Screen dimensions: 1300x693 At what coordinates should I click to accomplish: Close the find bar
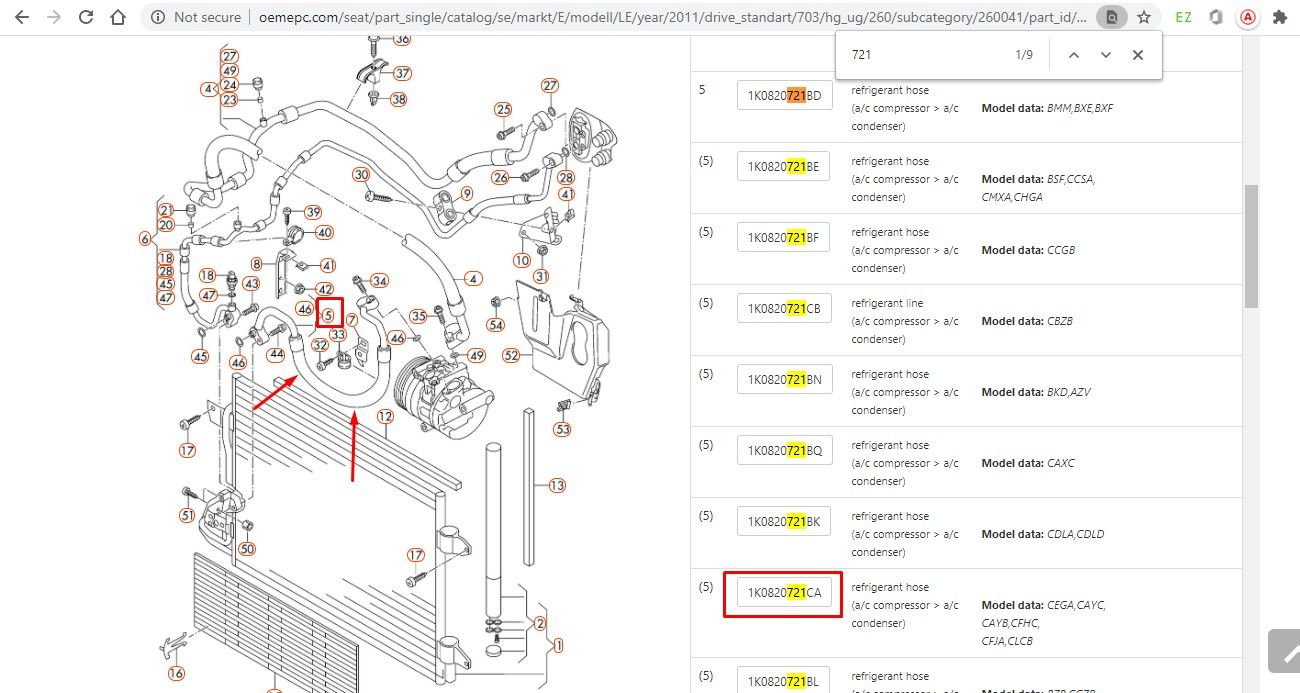1138,55
